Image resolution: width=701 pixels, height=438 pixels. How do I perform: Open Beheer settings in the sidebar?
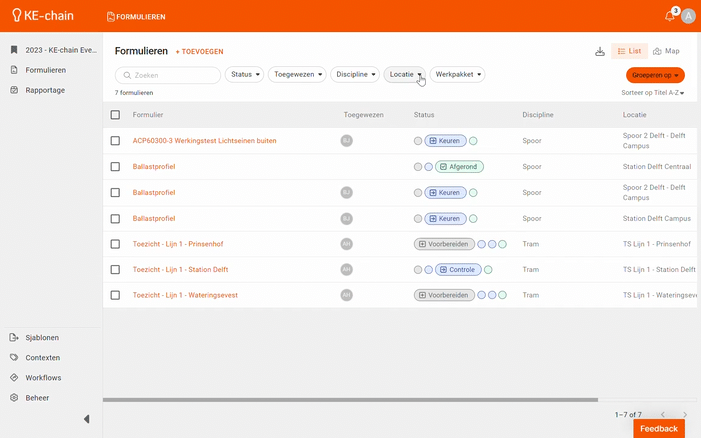pyautogui.click(x=37, y=397)
